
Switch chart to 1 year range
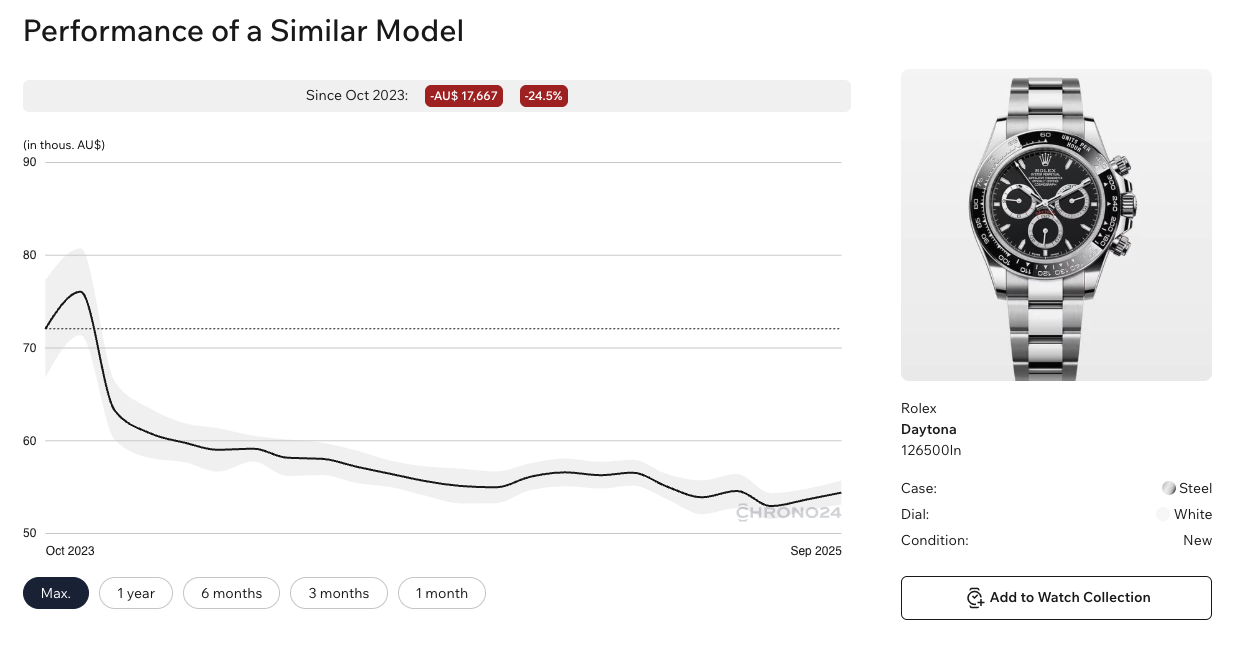click(136, 593)
